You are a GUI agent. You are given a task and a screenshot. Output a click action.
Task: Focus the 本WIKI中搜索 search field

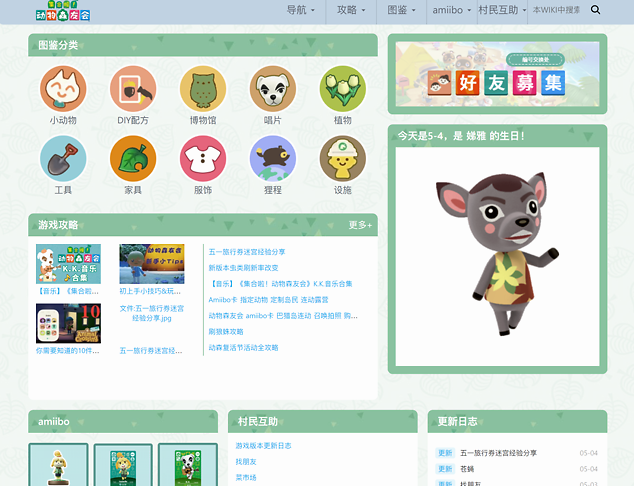pos(558,10)
